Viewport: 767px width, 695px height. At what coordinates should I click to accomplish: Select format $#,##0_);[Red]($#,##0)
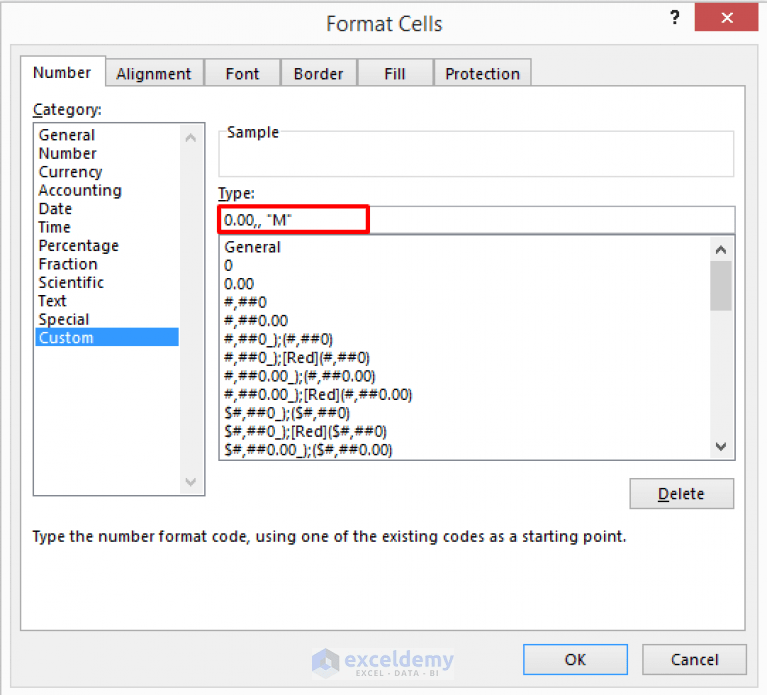tap(465, 431)
